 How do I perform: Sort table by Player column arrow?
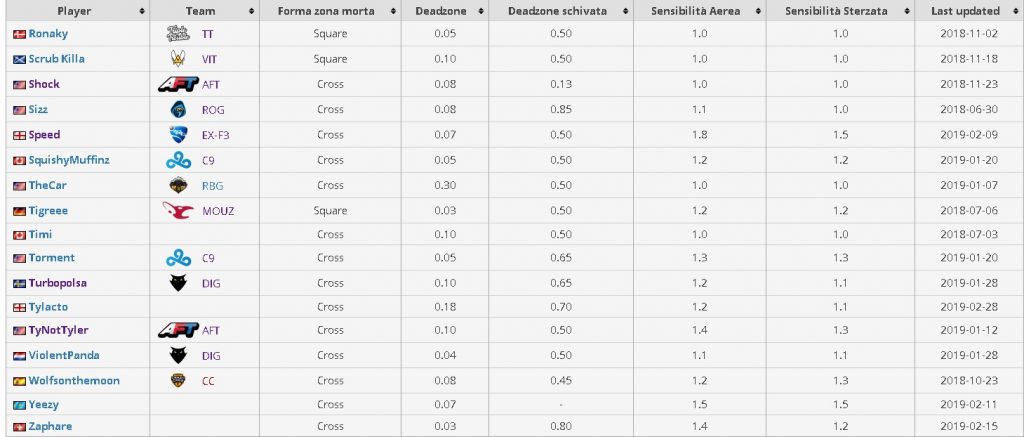coord(142,11)
